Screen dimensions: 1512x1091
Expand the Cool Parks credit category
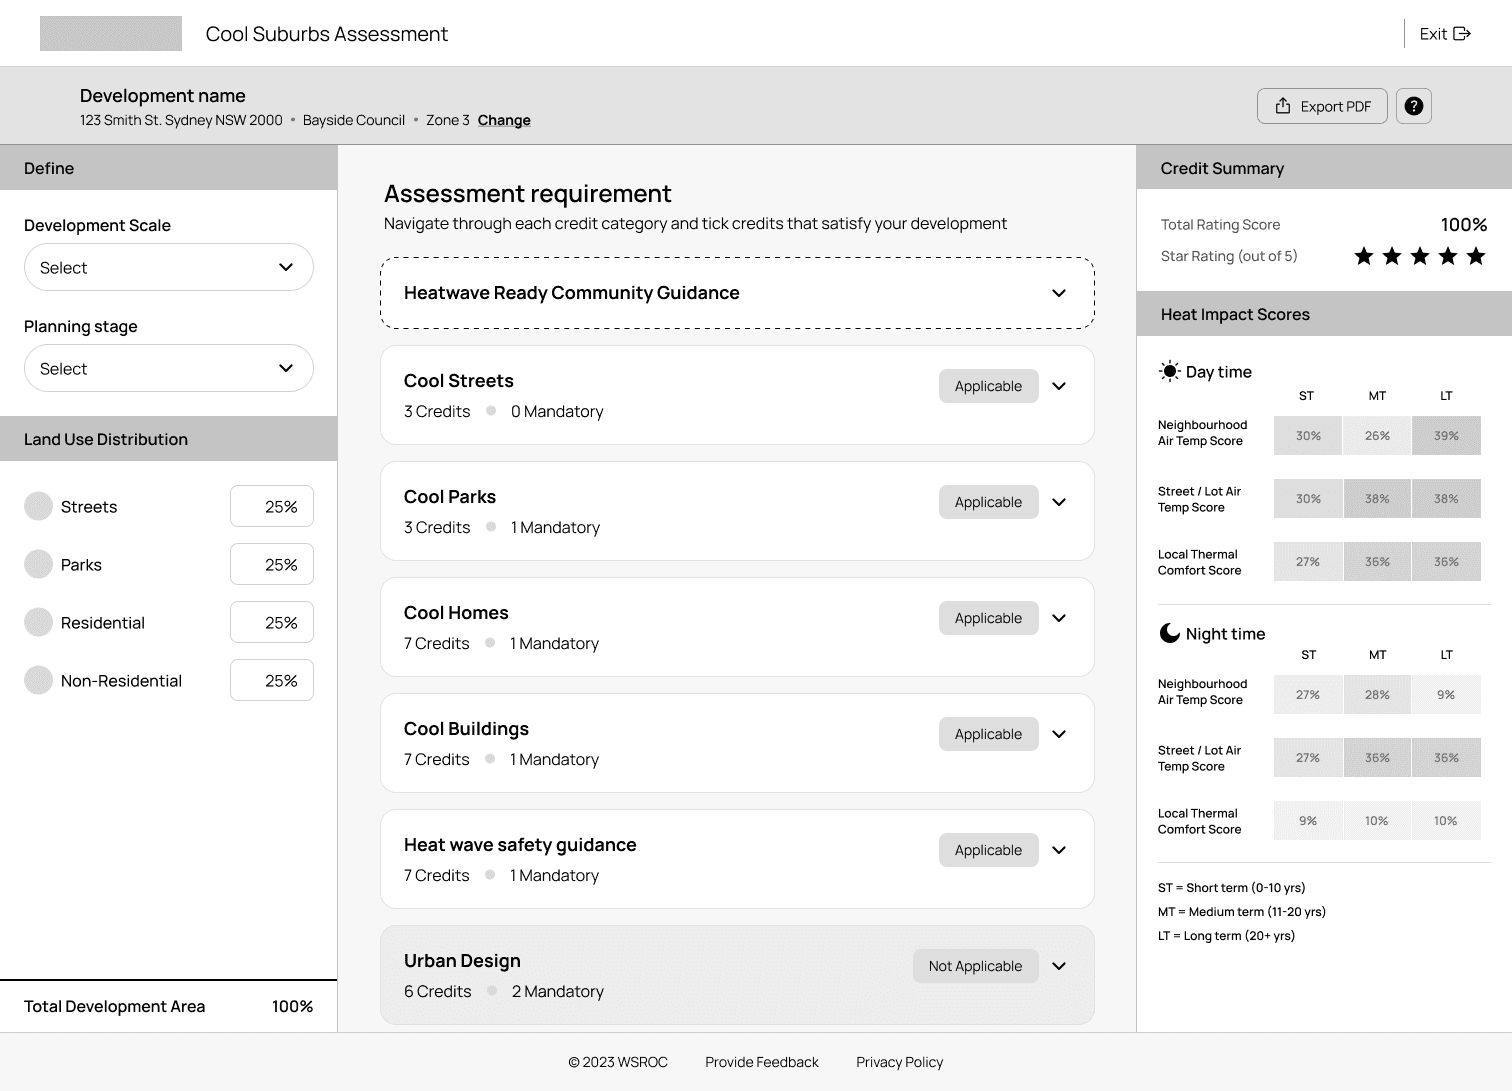point(1059,502)
